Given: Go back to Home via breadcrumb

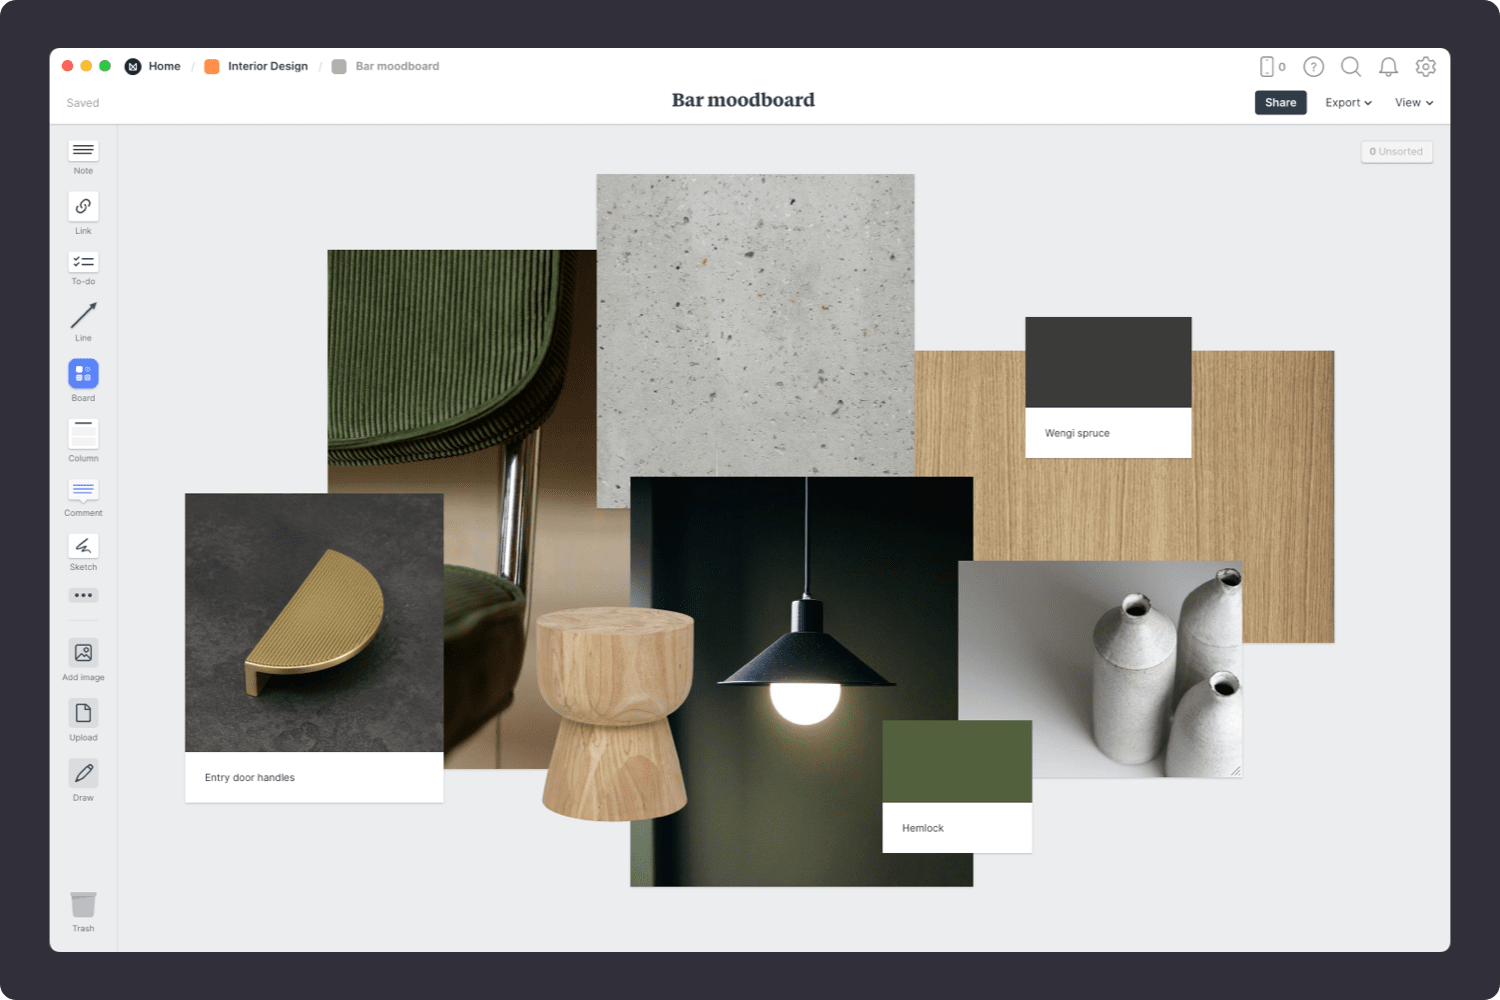Looking at the screenshot, I should click(x=163, y=66).
